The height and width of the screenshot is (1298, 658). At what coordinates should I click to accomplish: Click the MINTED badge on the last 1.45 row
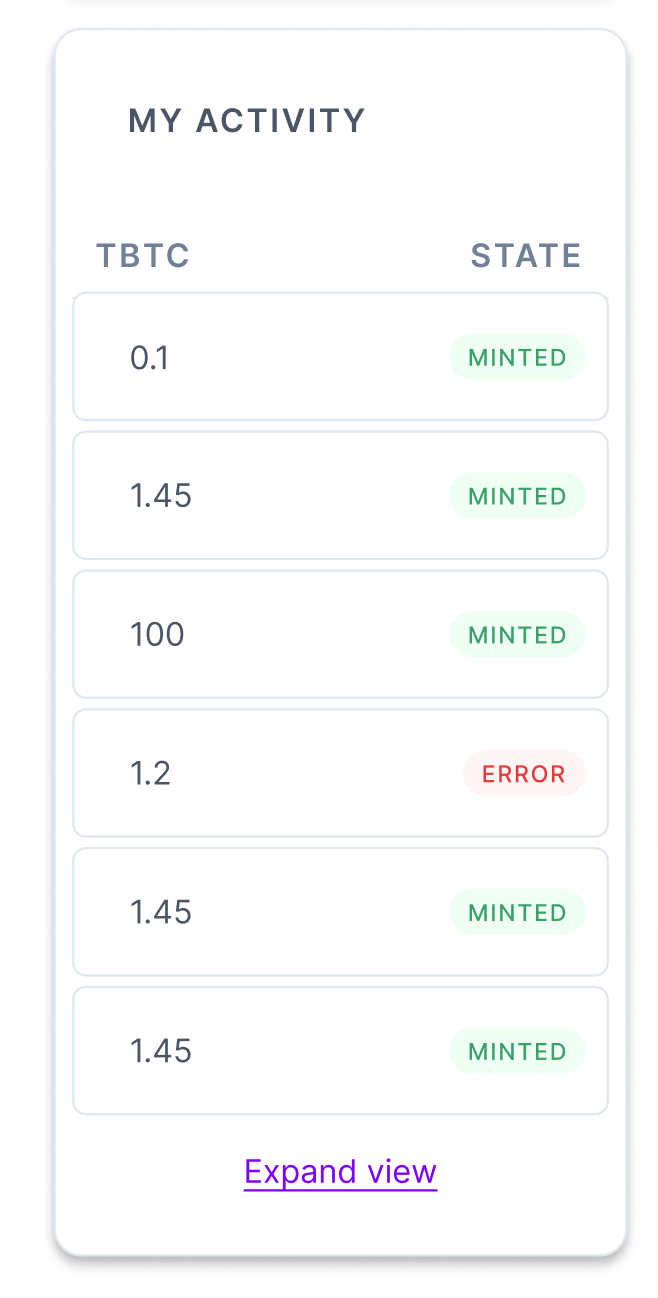point(517,1050)
